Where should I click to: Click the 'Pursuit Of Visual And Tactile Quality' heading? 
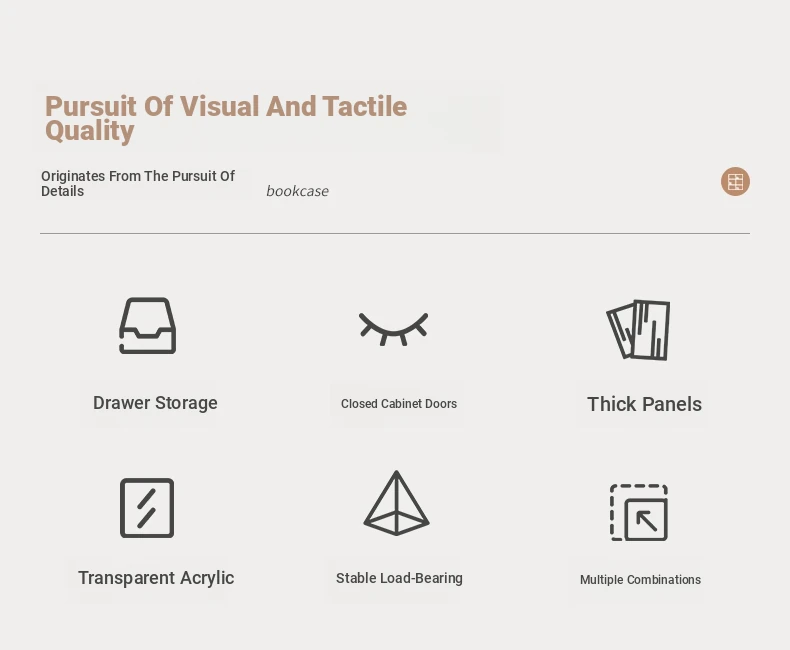(x=226, y=119)
